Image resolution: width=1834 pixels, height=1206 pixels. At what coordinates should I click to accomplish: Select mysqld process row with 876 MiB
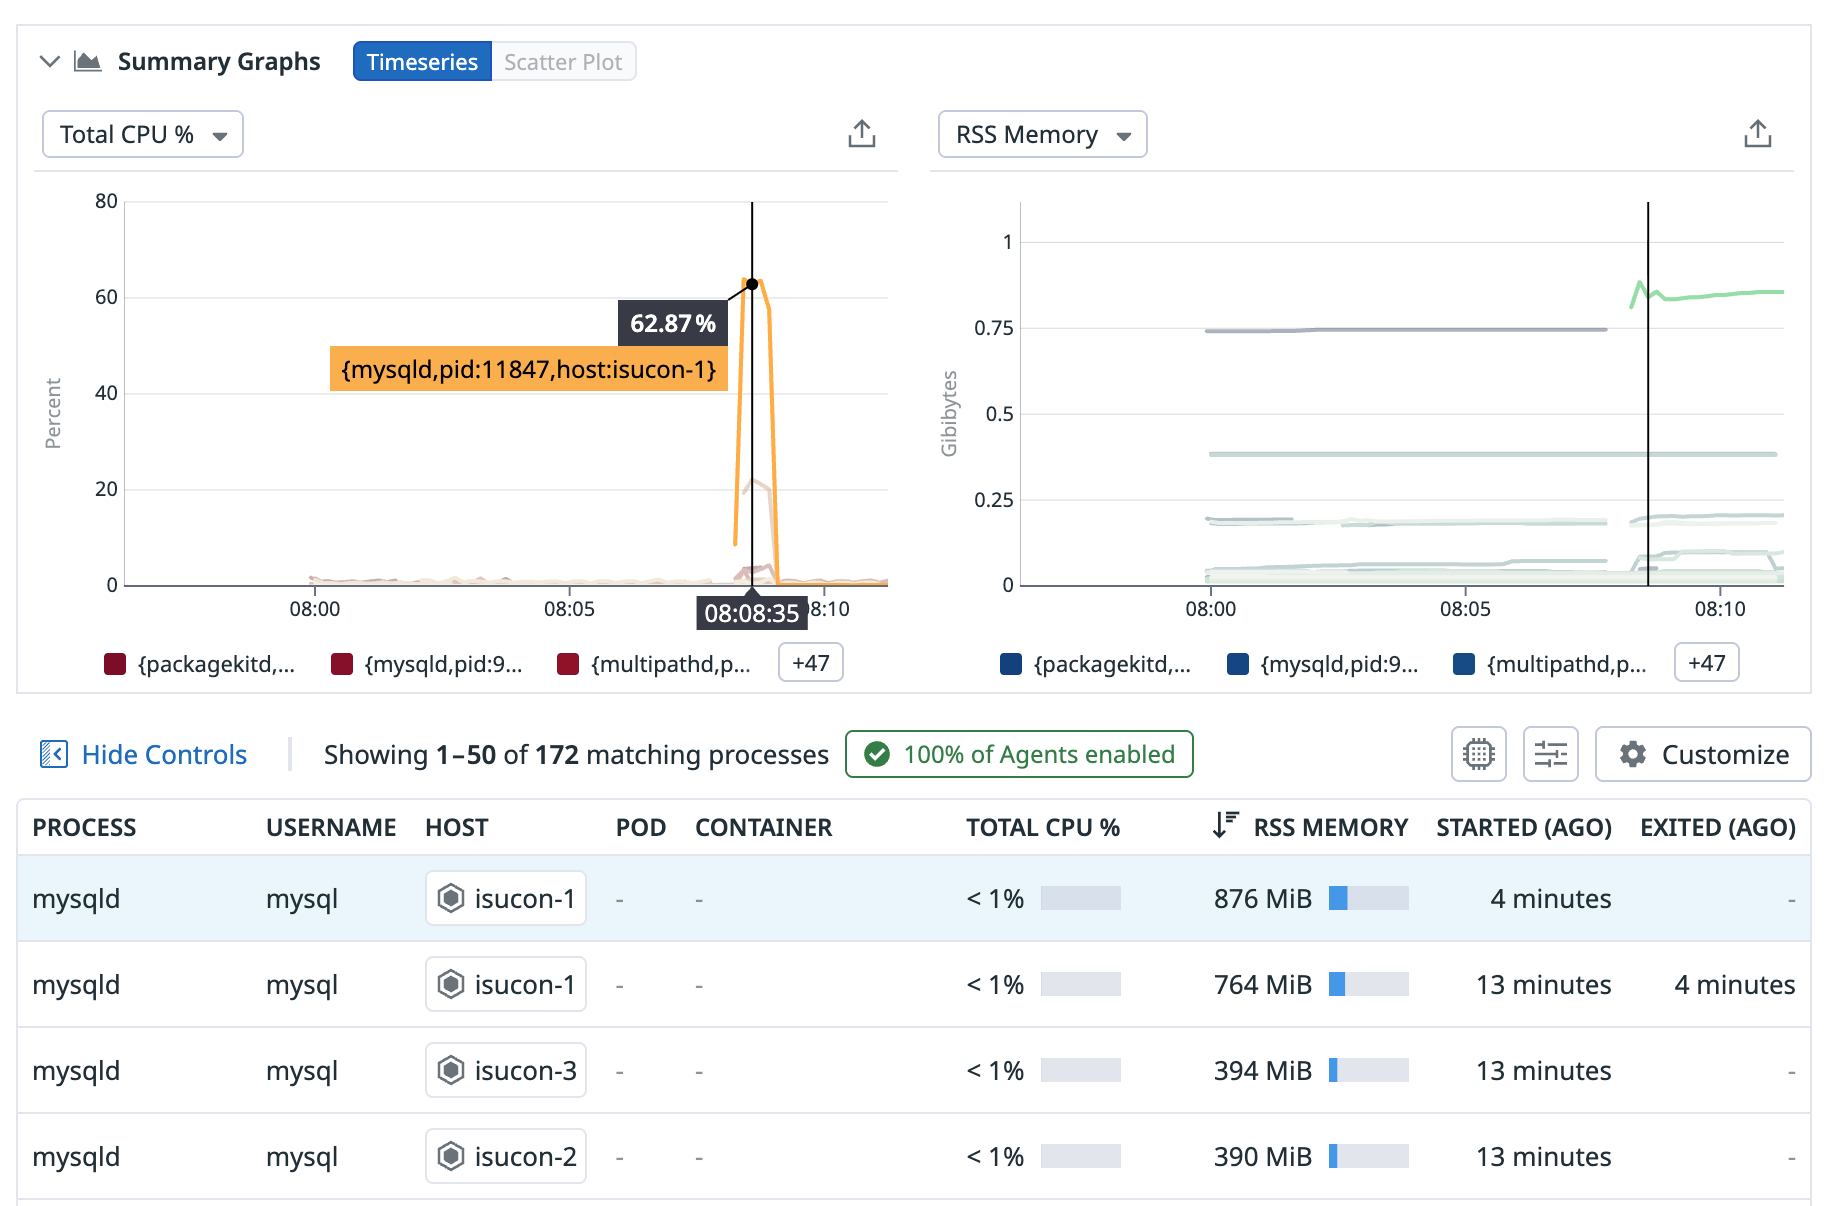tap(914, 898)
